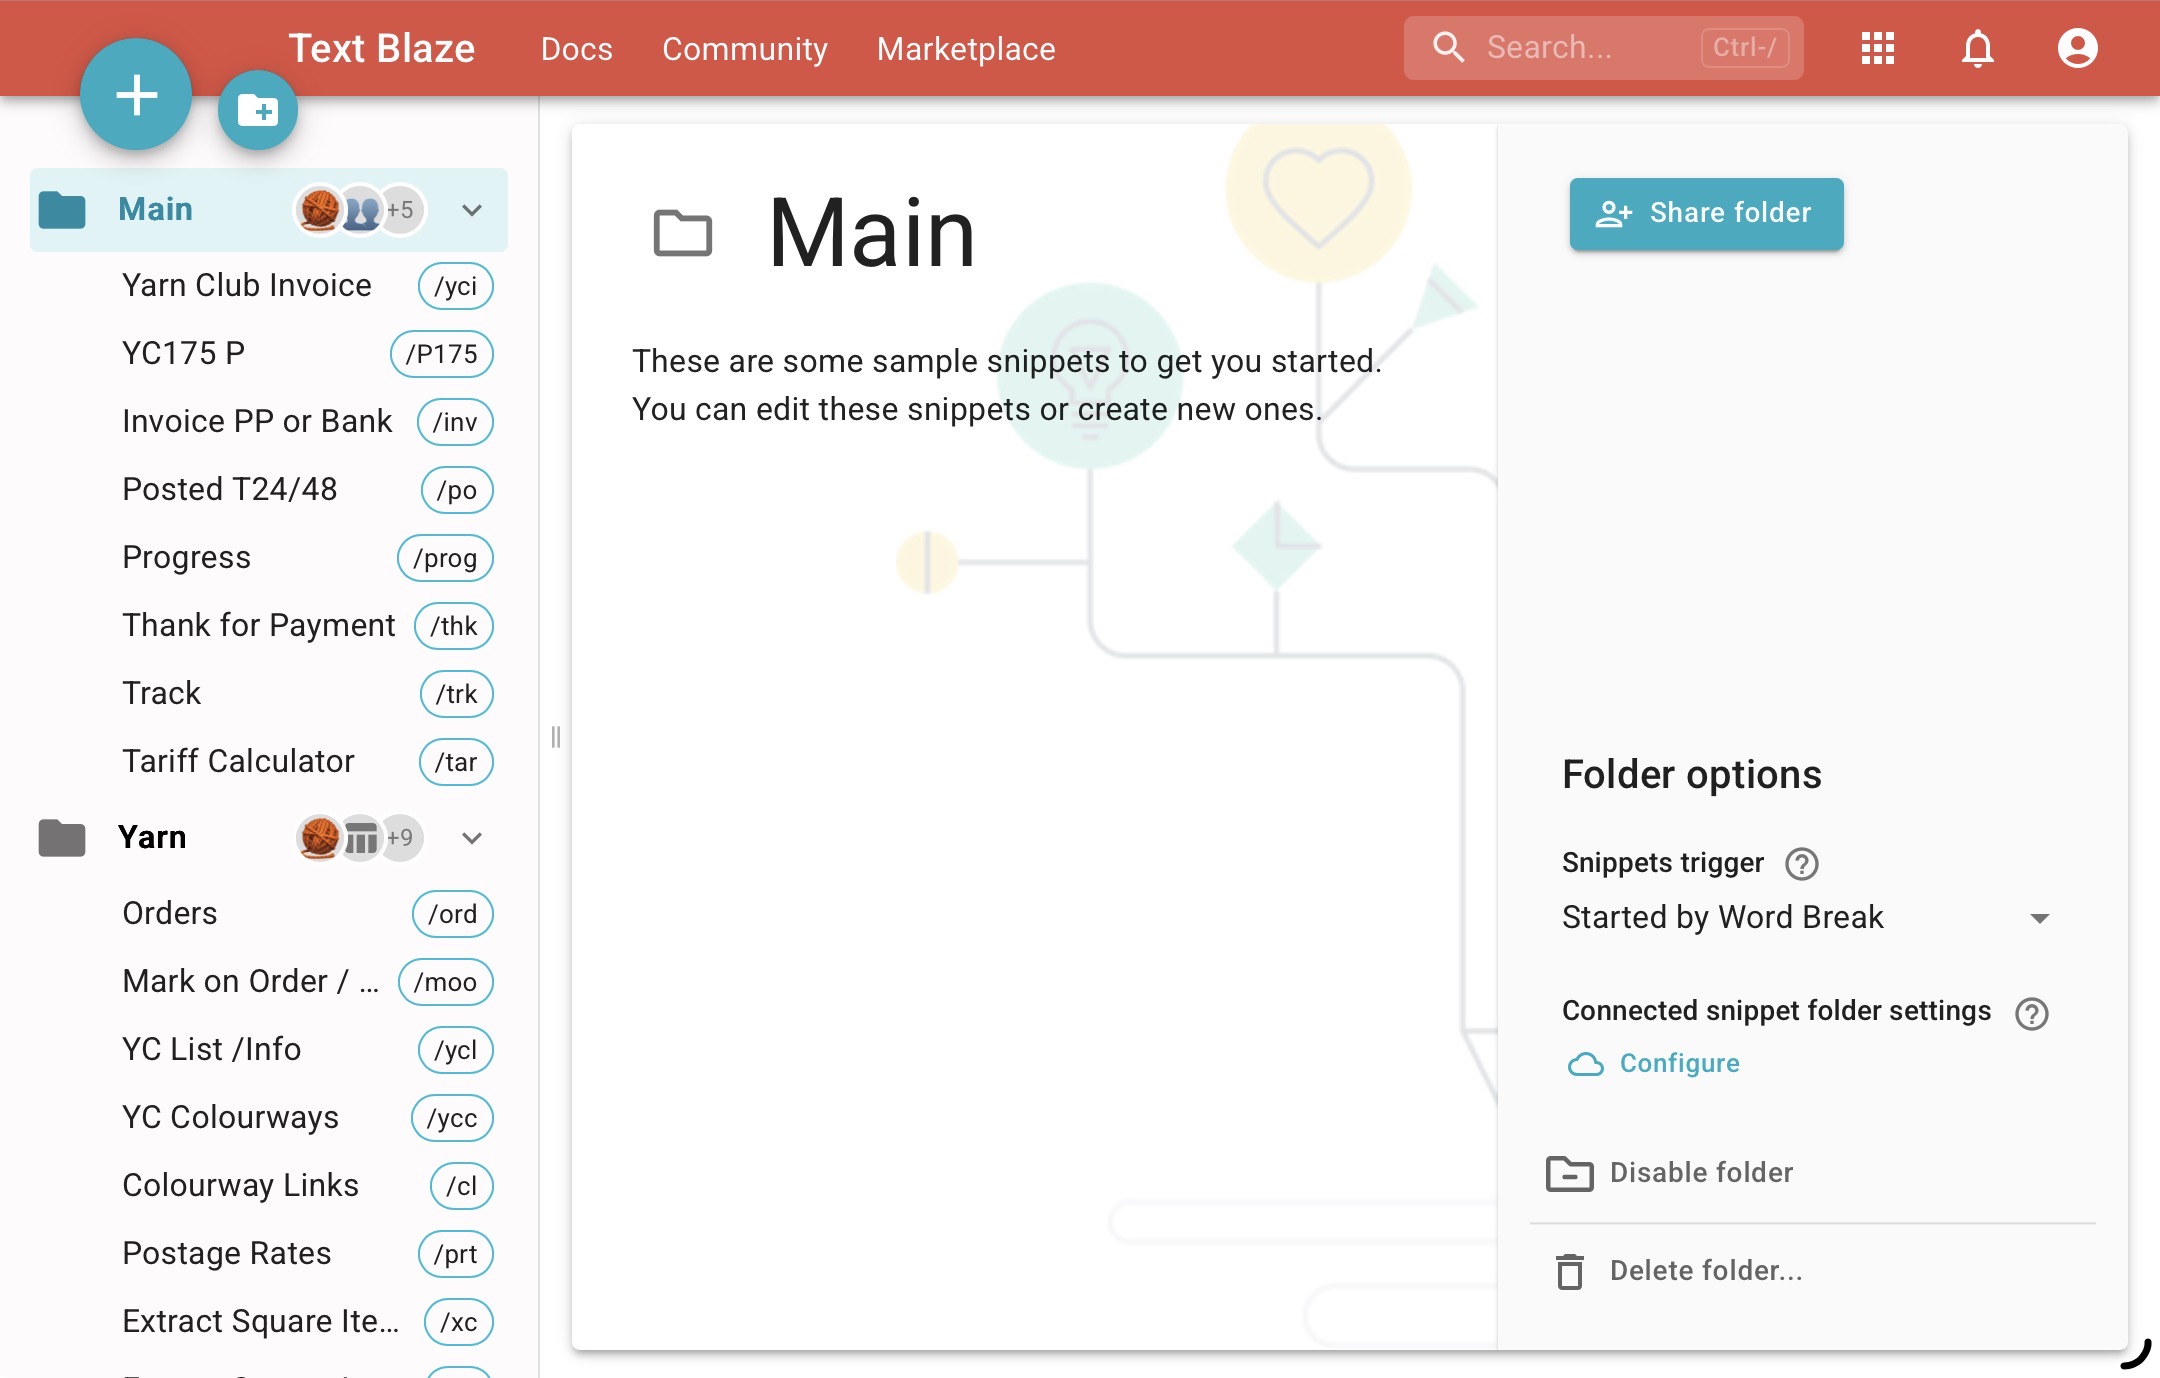
Task: Open Postage Rates snippet
Action: pos(227,1253)
